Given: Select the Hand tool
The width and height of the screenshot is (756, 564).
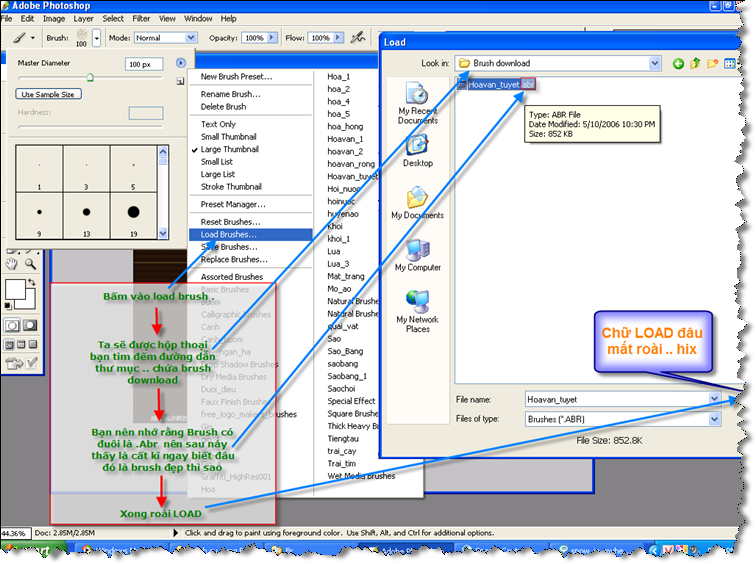Looking at the screenshot, I should [x=12, y=264].
